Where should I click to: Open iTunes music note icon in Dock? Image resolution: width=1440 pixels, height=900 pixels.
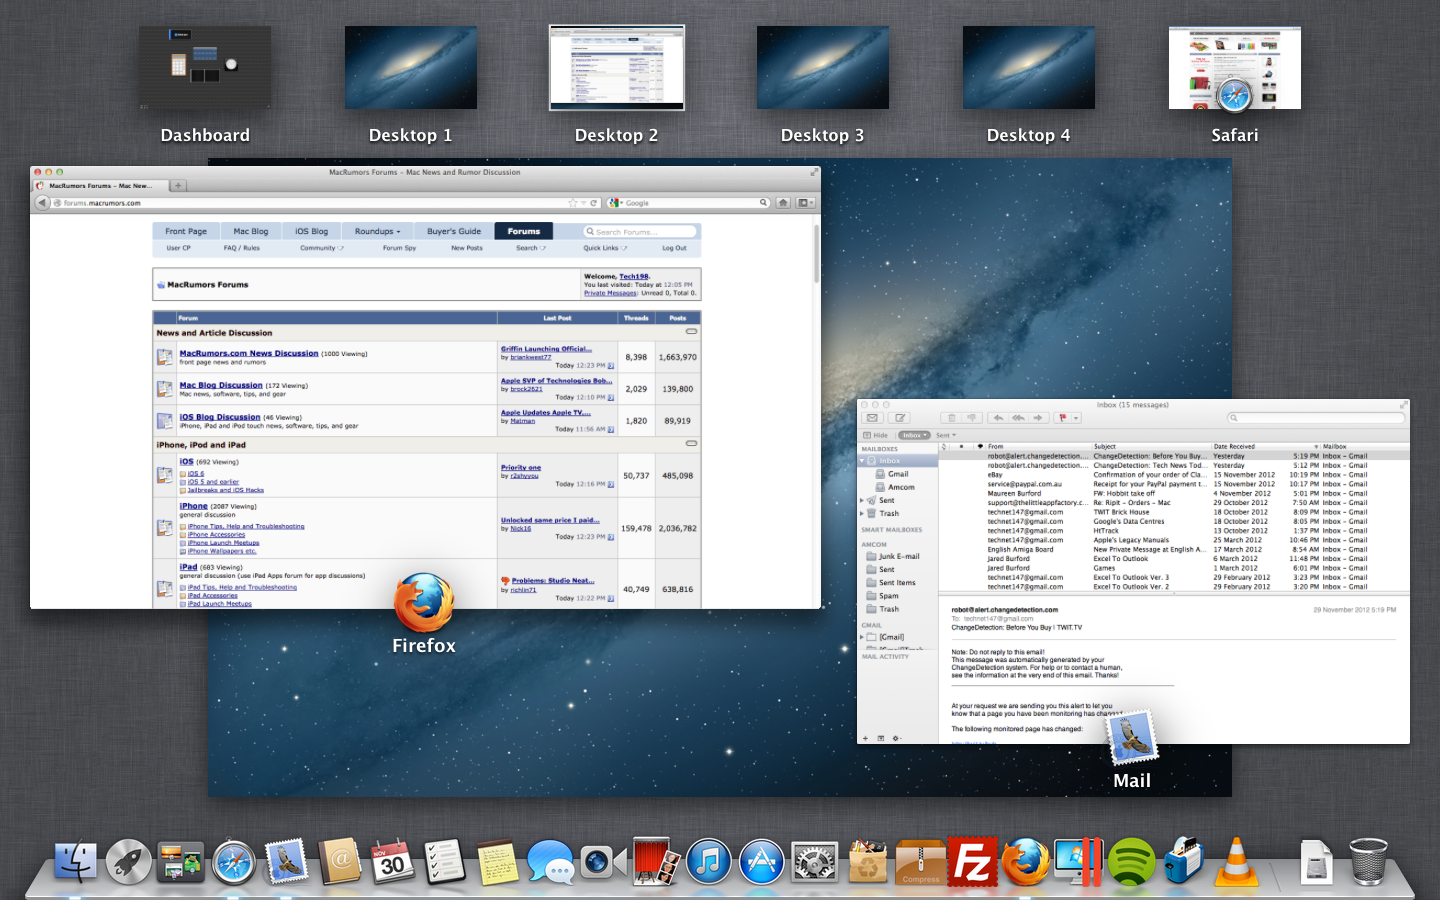(x=709, y=861)
